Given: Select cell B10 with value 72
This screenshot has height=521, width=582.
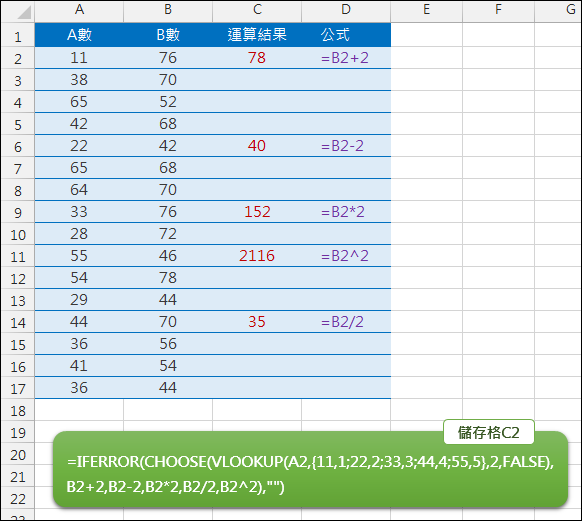Looking at the screenshot, I should 168,233.
